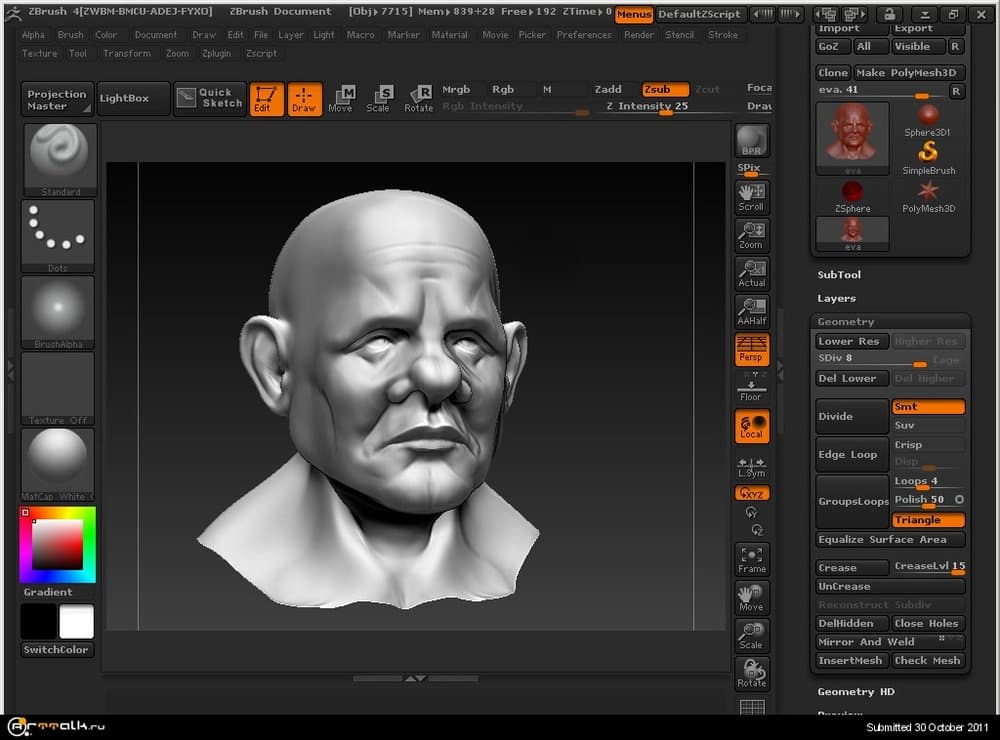
Task: Click the BPR render icon
Action: [x=751, y=141]
